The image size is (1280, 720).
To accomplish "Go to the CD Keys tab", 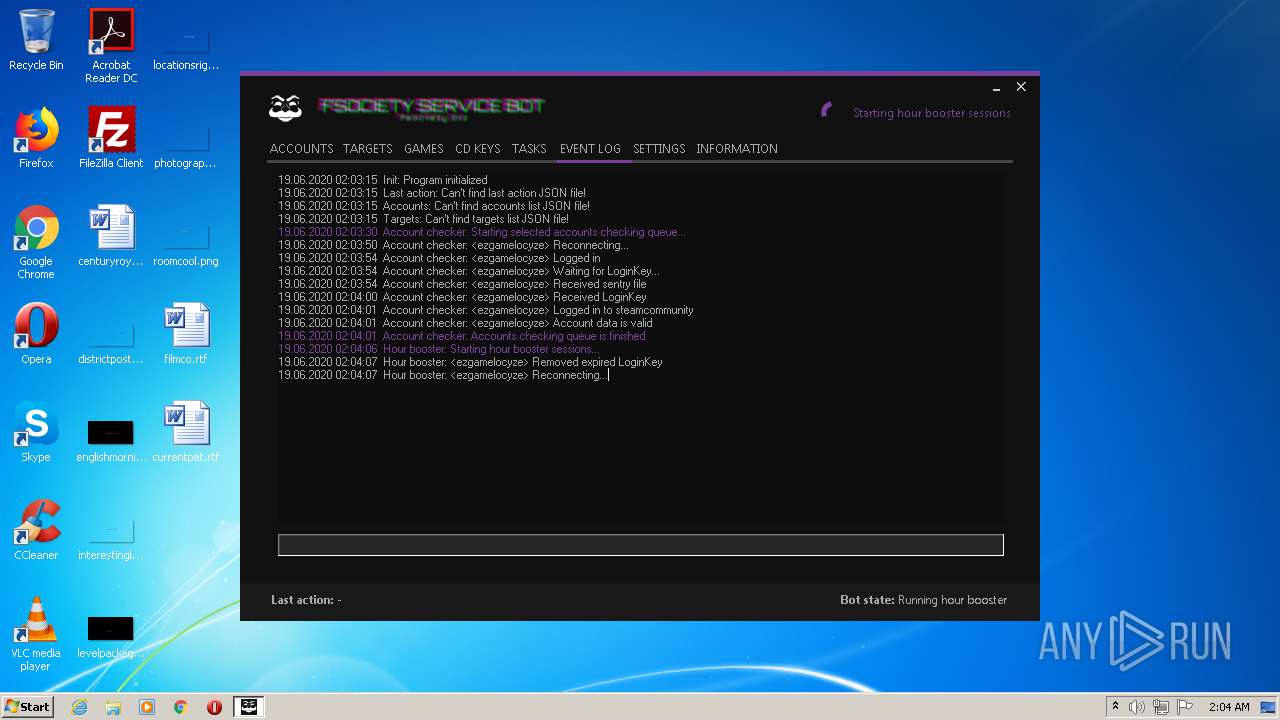I will pos(477,149).
